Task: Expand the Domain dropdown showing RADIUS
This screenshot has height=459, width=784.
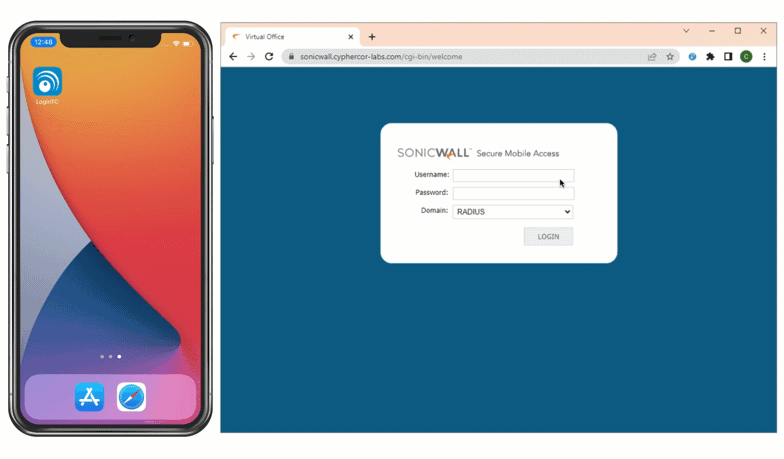Action: tap(513, 212)
